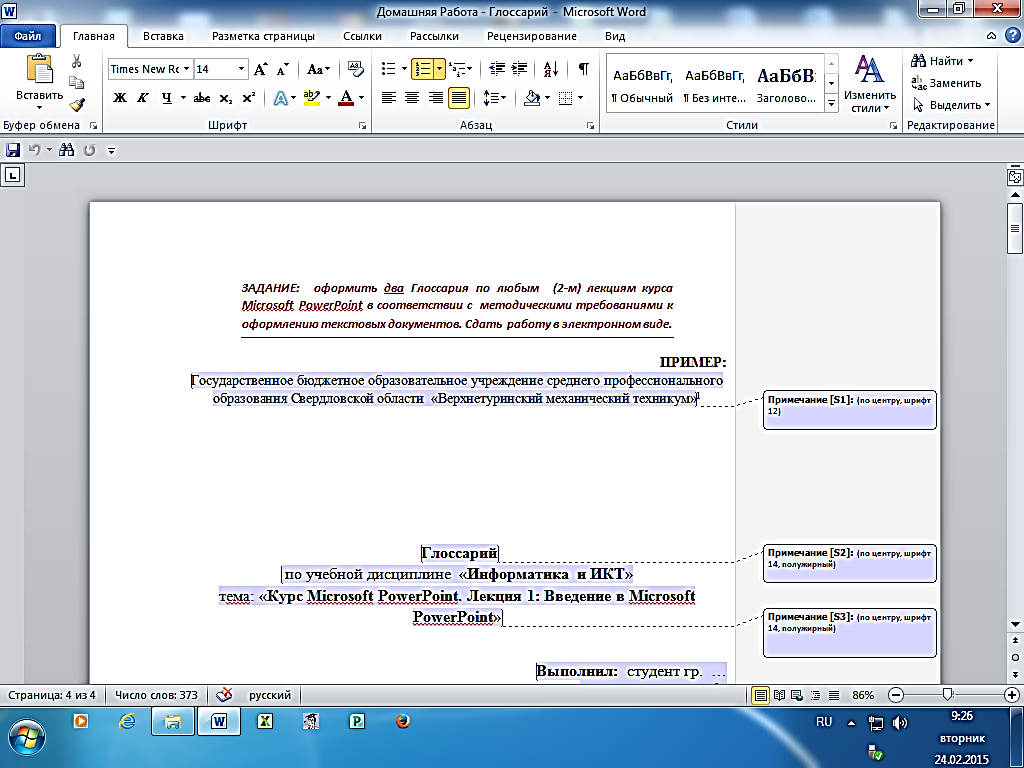Click Изменить стили button
The image size is (1024, 768).
coord(870,84)
